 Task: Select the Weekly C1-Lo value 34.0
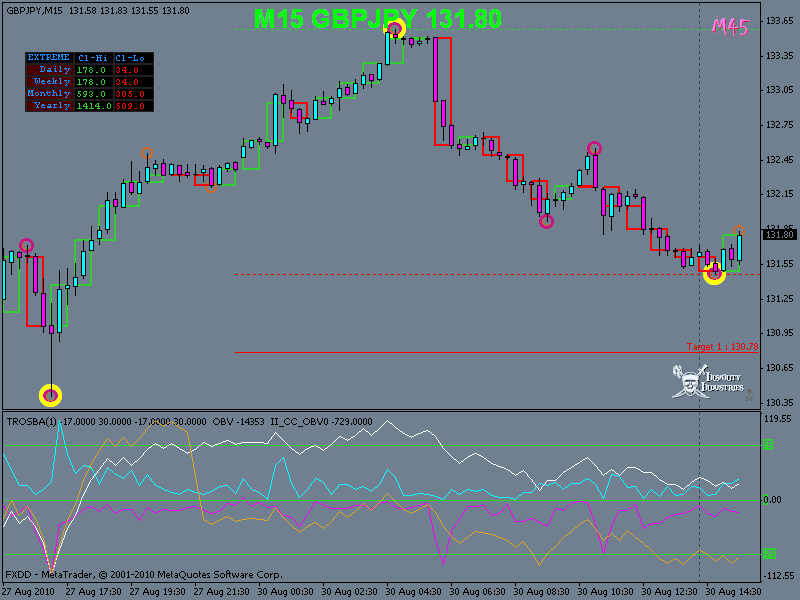(x=127, y=82)
